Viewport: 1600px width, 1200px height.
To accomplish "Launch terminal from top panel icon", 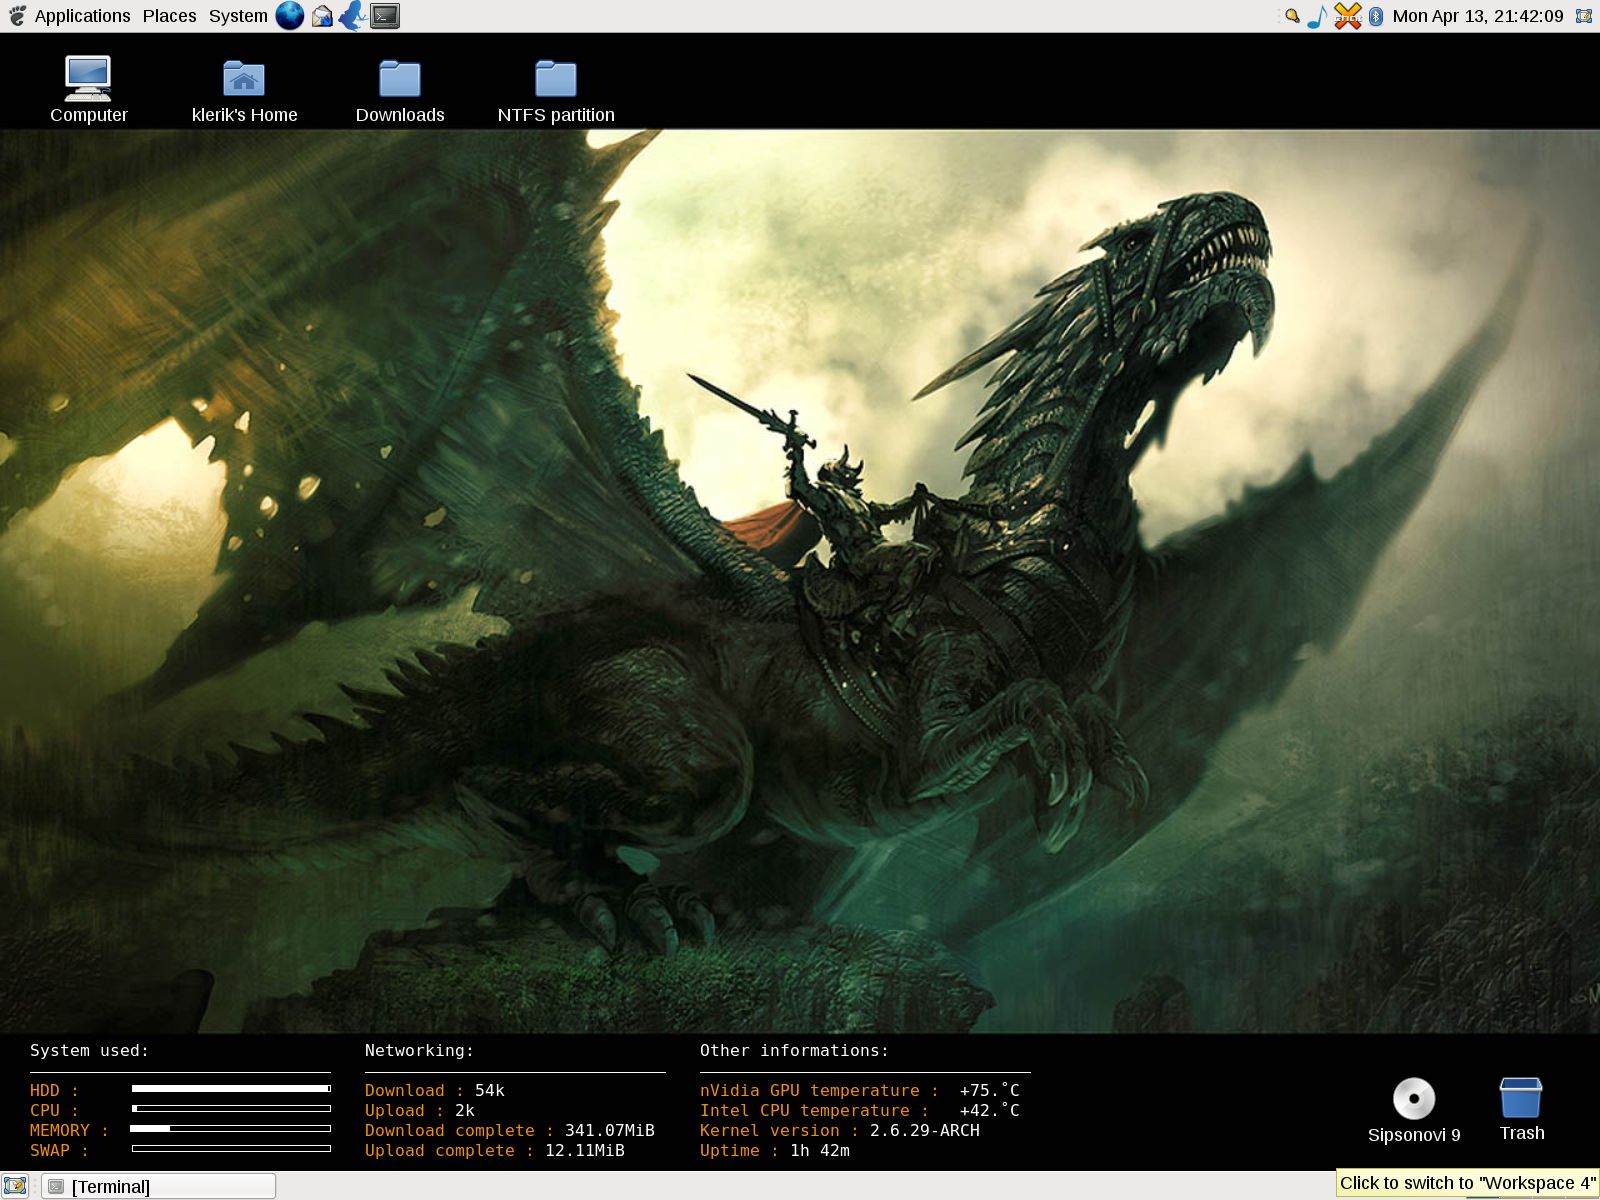I will (x=385, y=16).
